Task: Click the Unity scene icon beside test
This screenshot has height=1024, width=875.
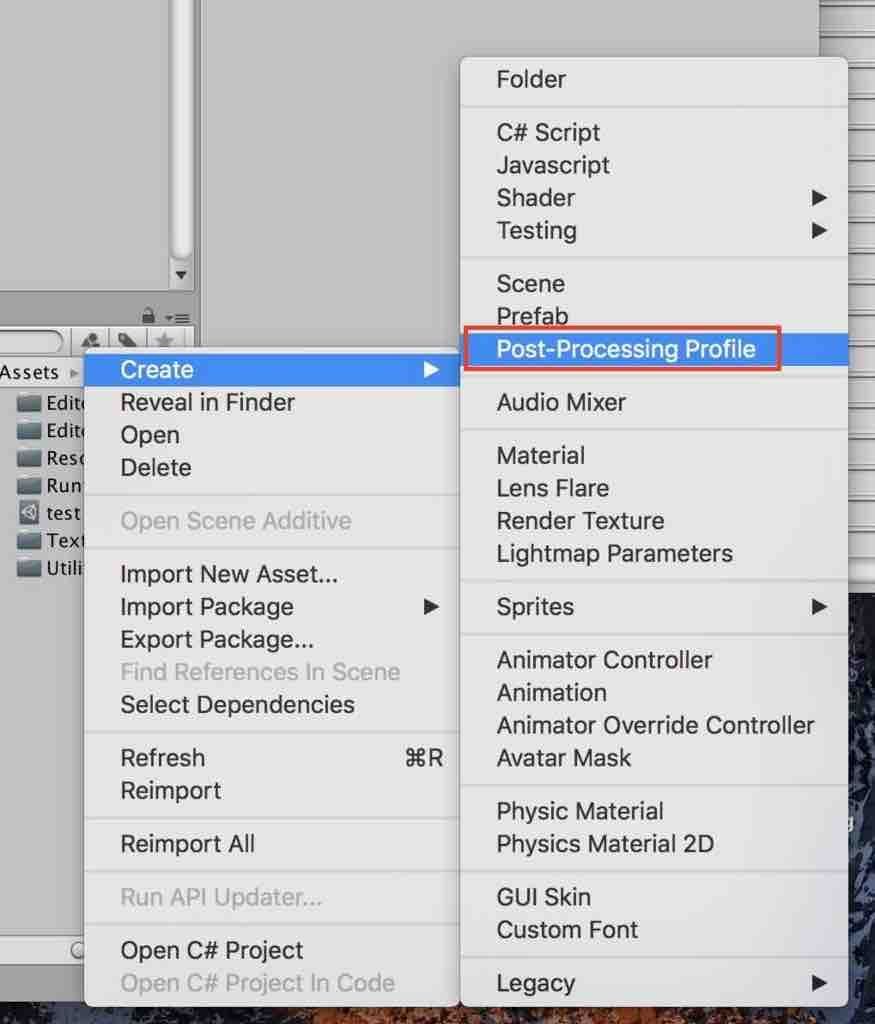Action: tap(29, 513)
